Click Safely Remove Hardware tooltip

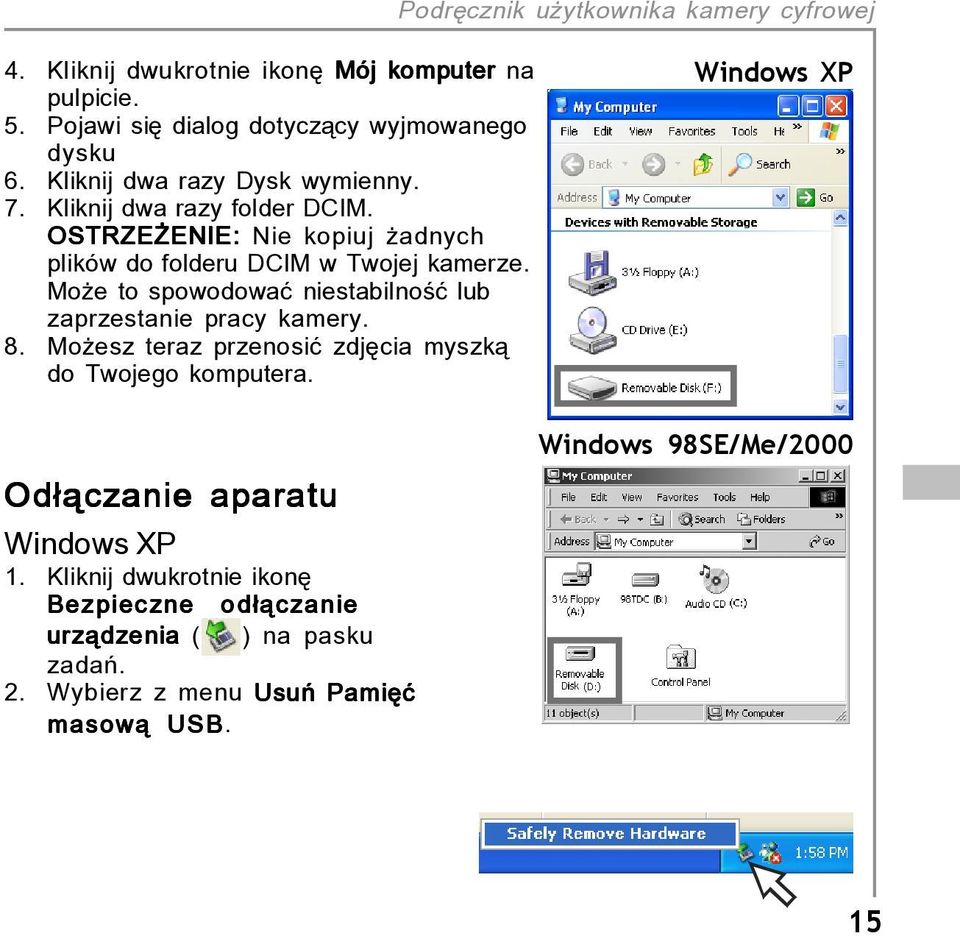coord(609,833)
